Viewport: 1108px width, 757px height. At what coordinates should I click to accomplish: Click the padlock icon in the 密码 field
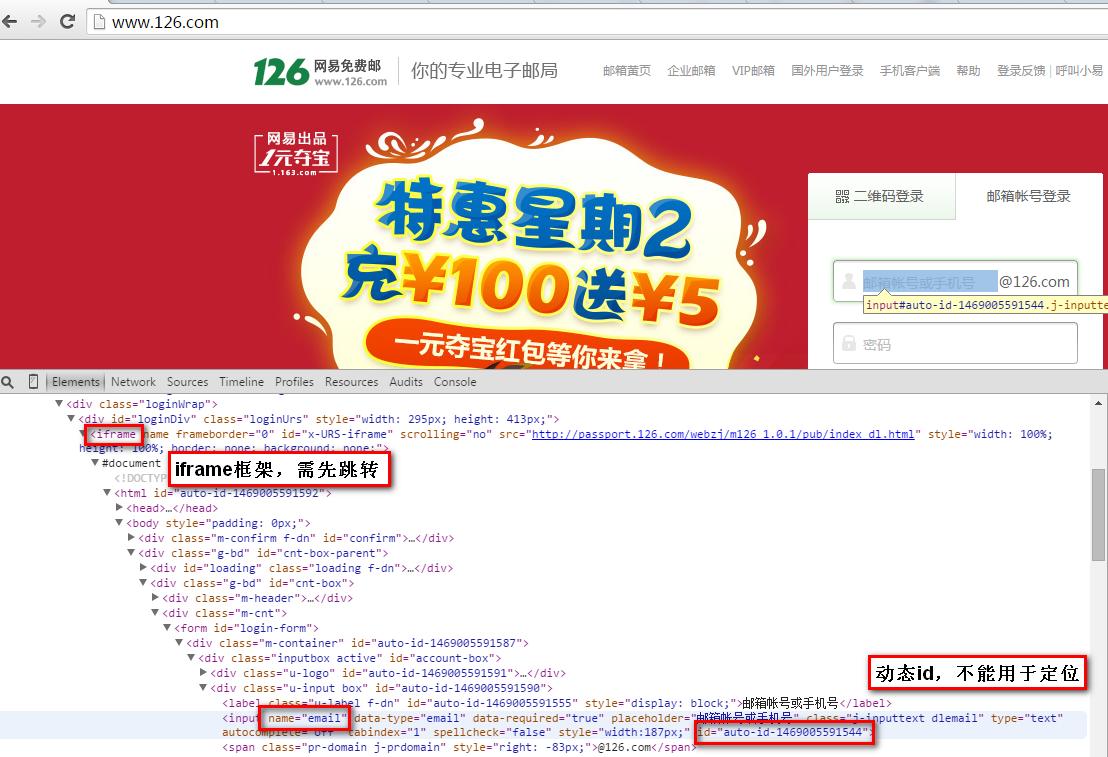pyautogui.click(x=848, y=343)
